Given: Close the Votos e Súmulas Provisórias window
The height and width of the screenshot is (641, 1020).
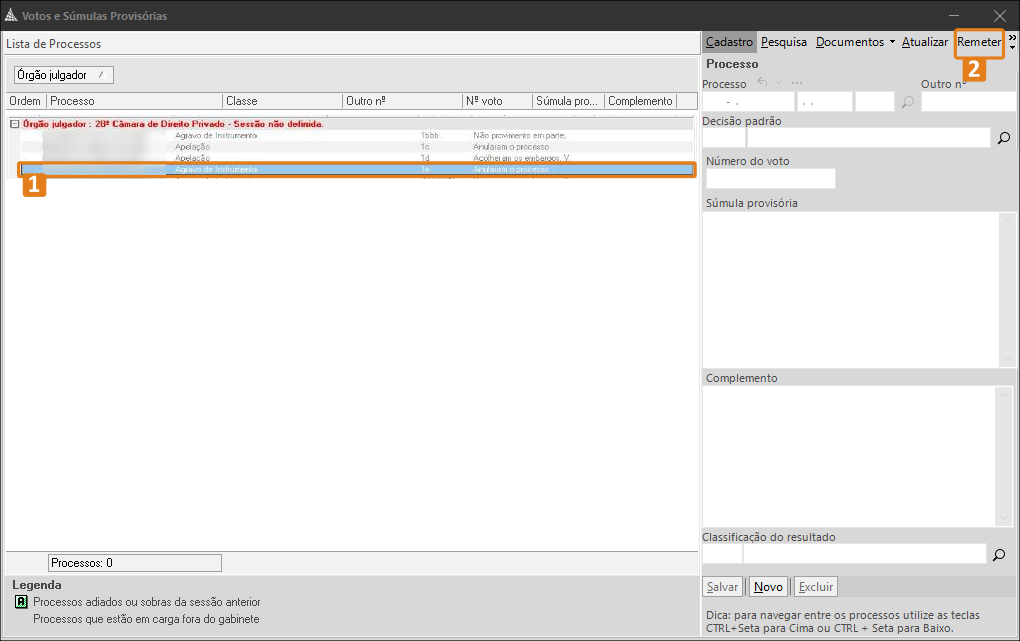Looking at the screenshot, I should (999, 16).
